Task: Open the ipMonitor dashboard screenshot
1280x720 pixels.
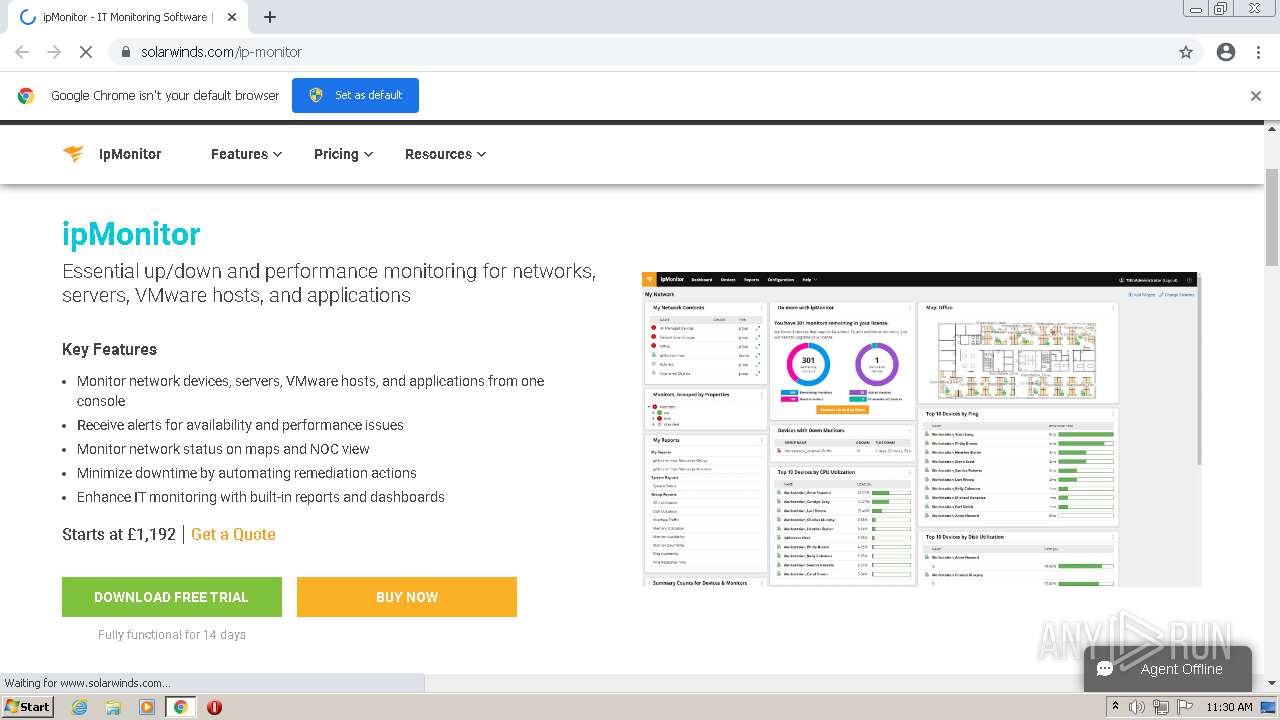Action: (921, 429)
